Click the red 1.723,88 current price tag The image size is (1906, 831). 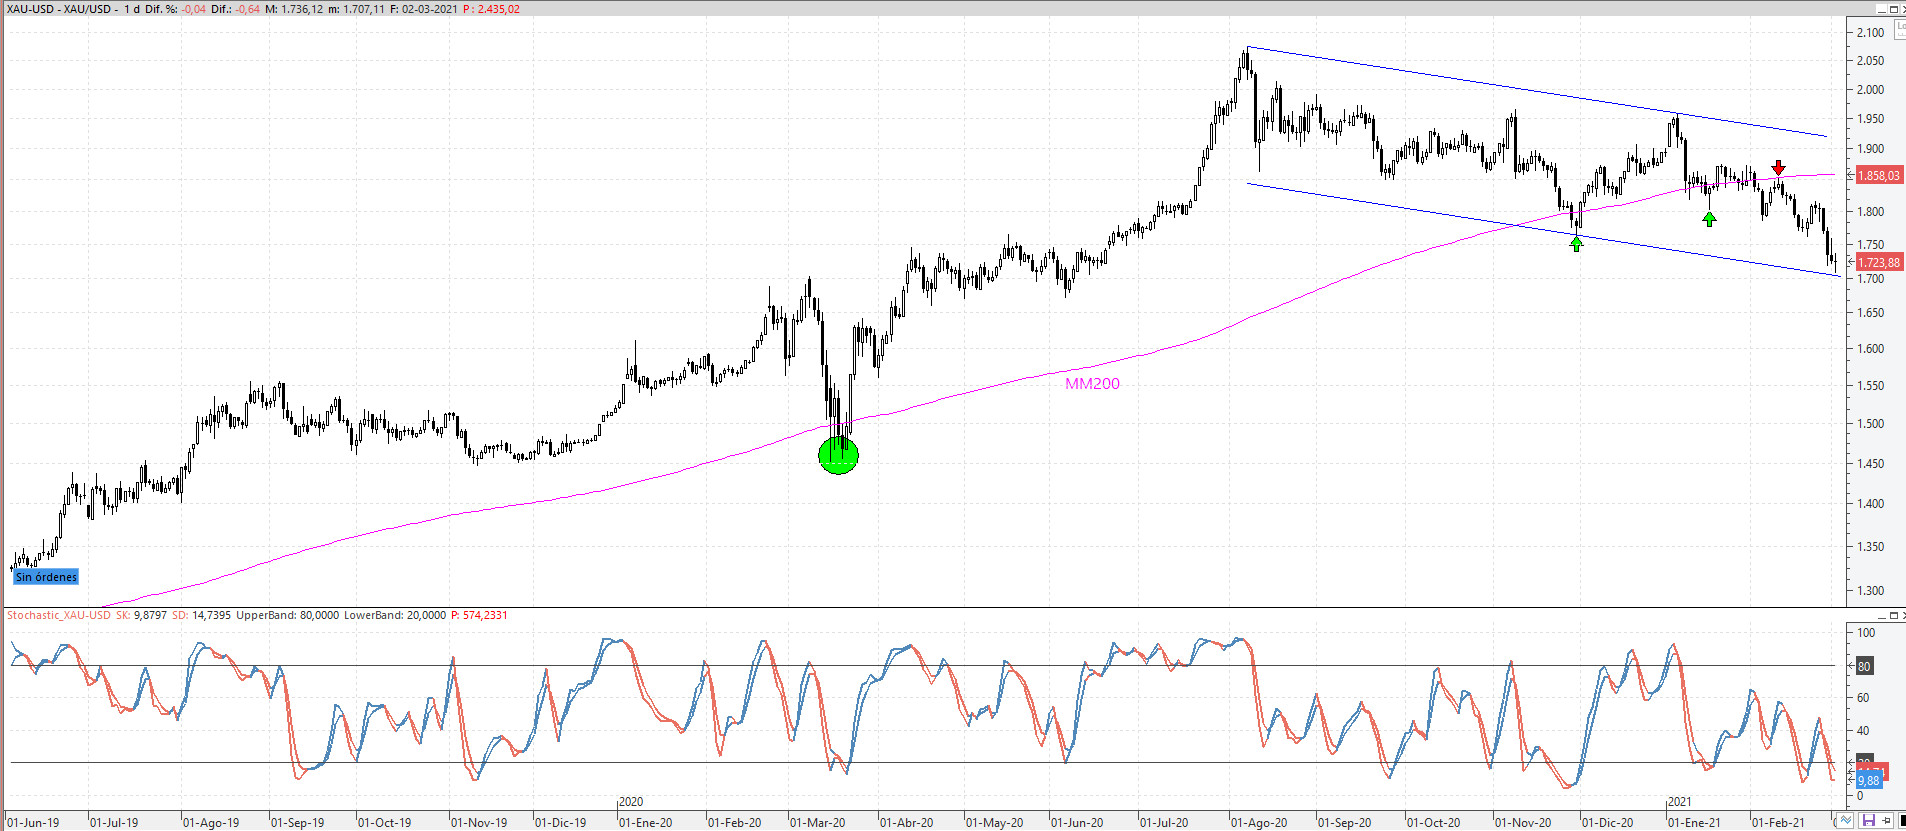(x=1879, y=263)
